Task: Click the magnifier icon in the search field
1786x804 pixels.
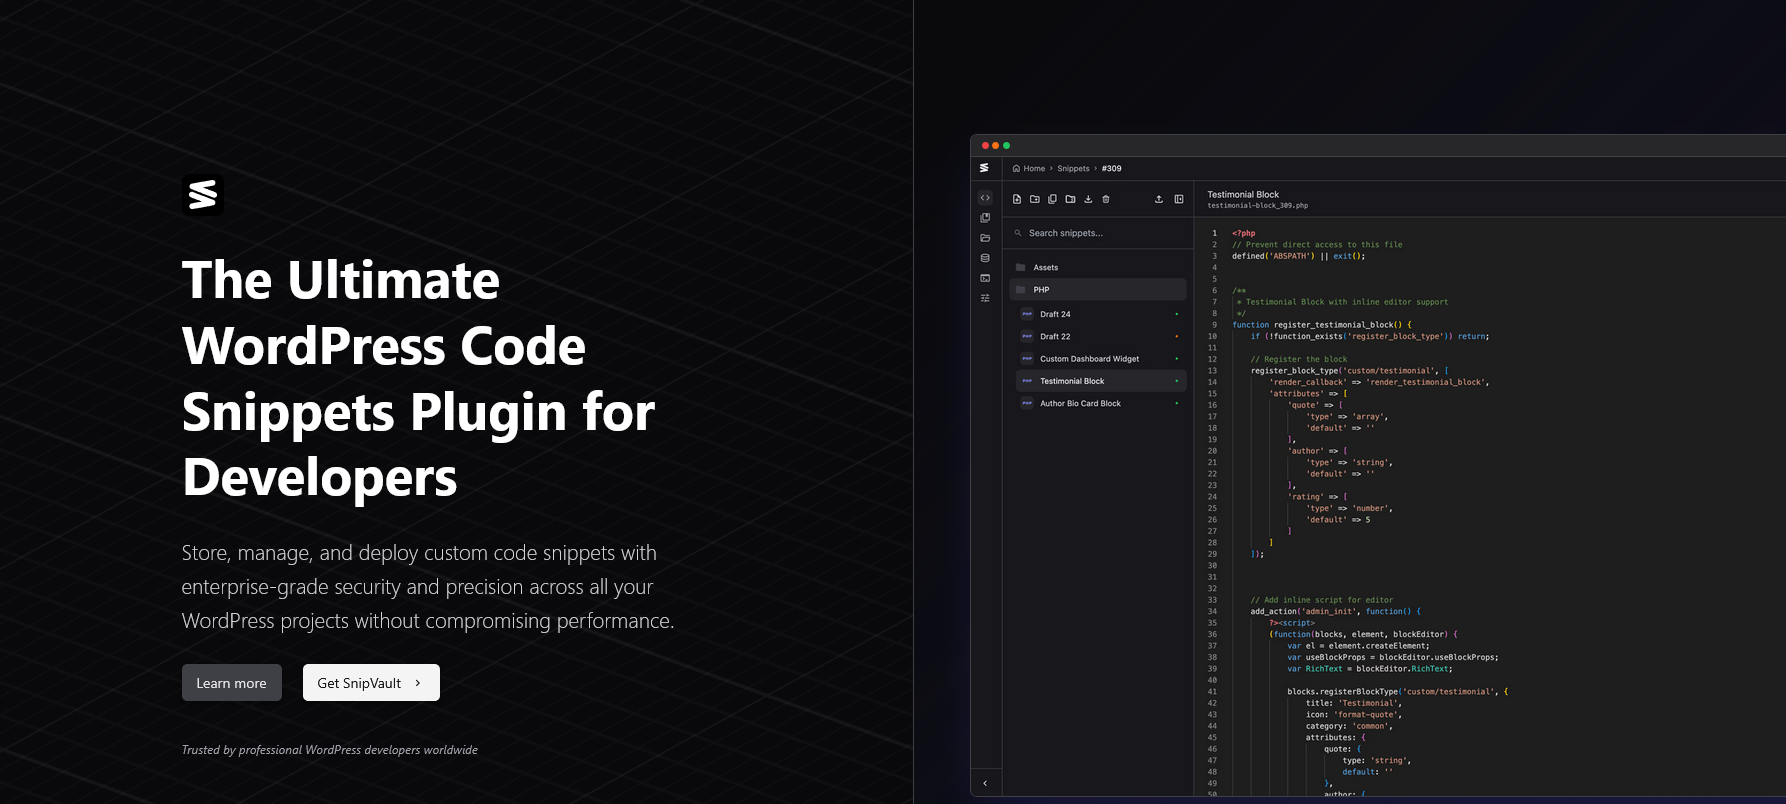Action: pyautogui.click(x=1018, y=233)
